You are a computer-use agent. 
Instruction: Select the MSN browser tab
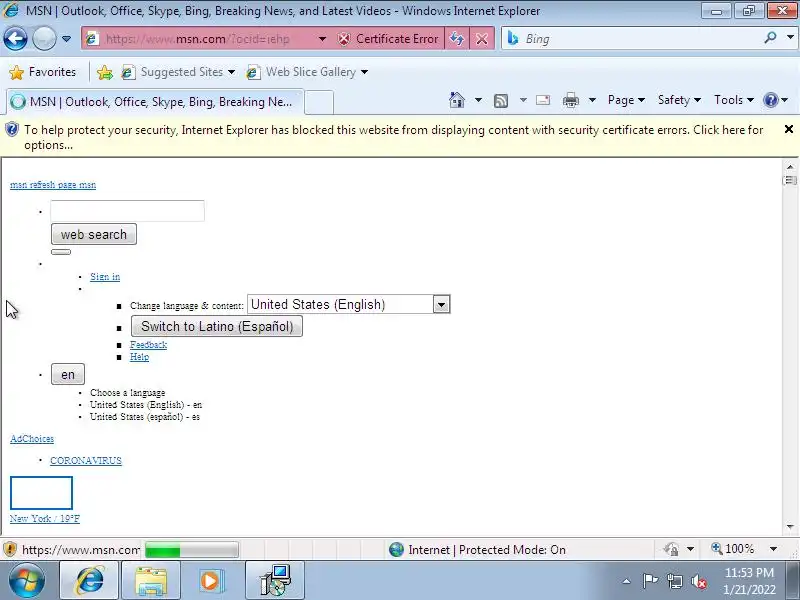[155, 102]
